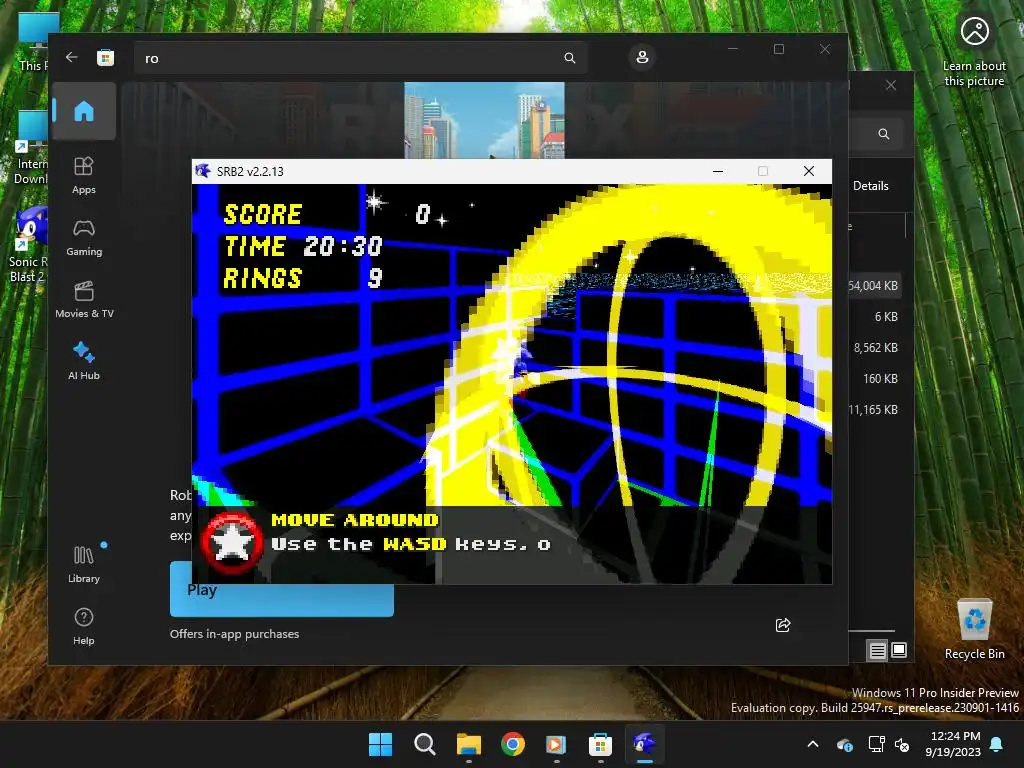This screenshot has height=768, width=1024.
Task: Go back in Microsoft Store
Action: (x=72, y=57)
